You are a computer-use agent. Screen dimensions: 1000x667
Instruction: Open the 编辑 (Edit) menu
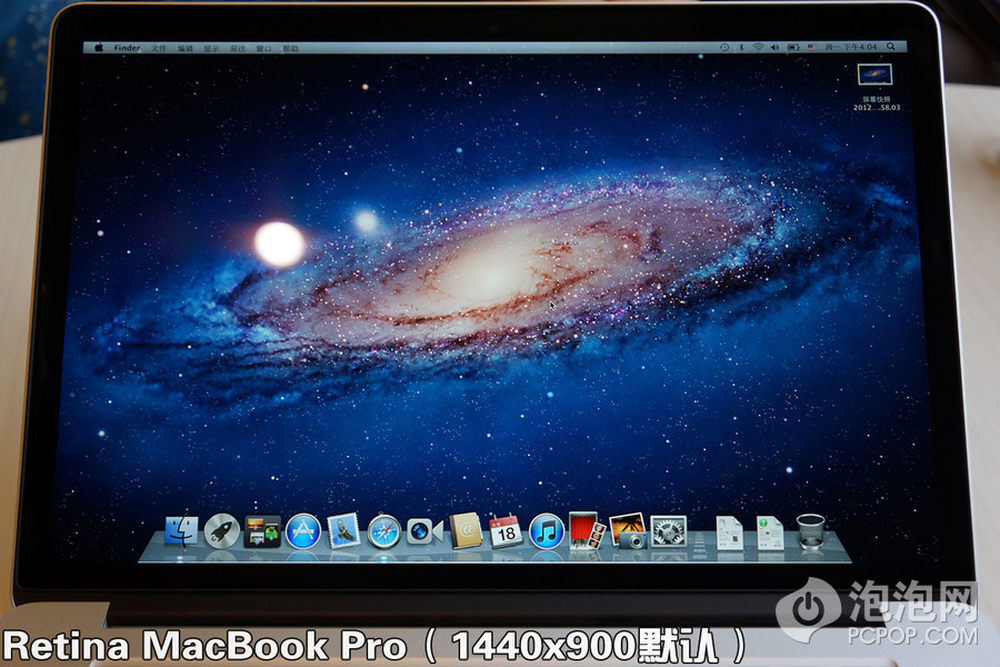coord(185,48)
